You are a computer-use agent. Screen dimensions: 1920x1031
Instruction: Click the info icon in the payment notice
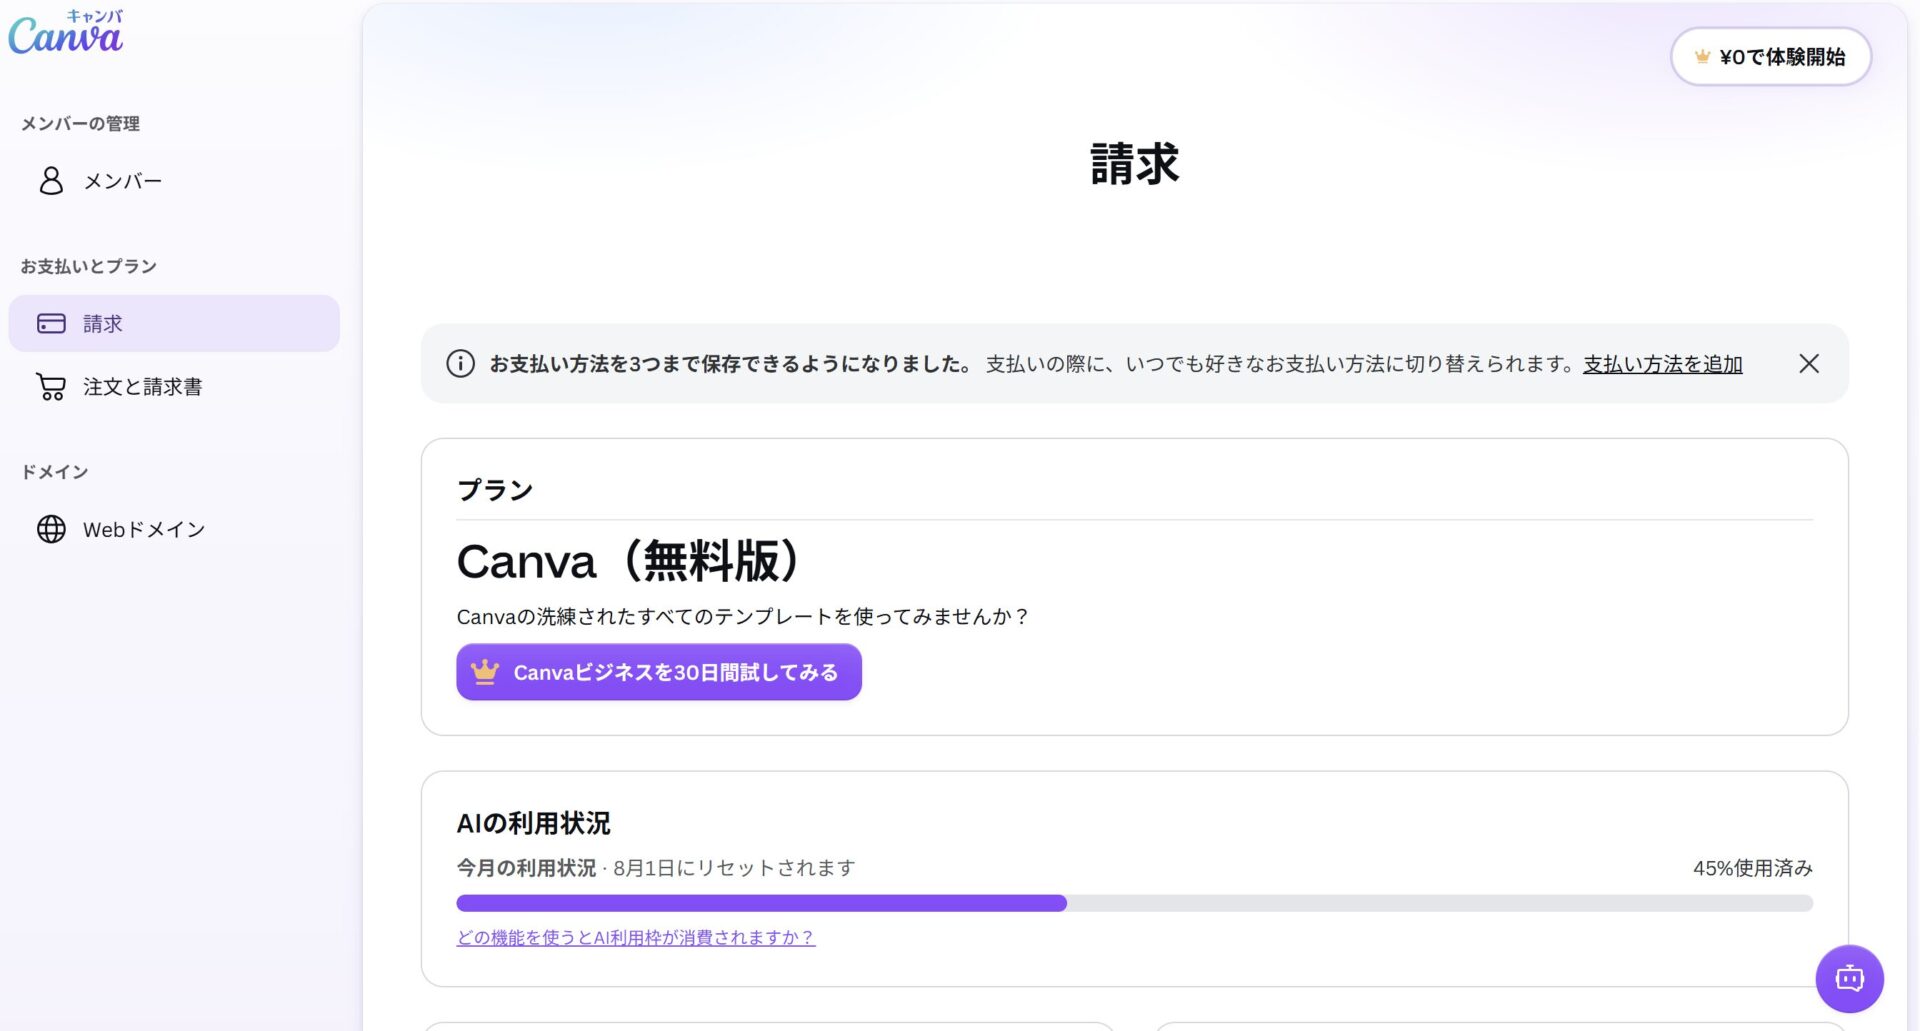click(x=460, y=364)
